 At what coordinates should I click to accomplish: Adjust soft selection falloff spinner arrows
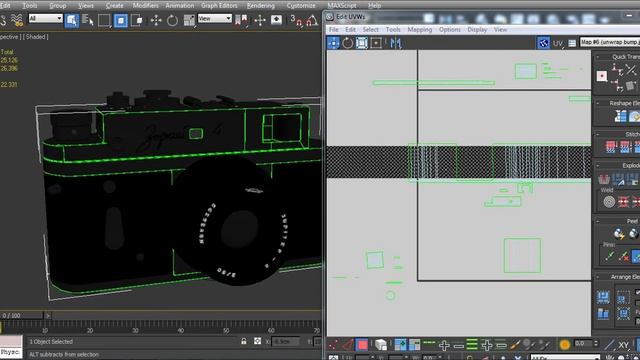pyautogui.click(x=596, y=344)
